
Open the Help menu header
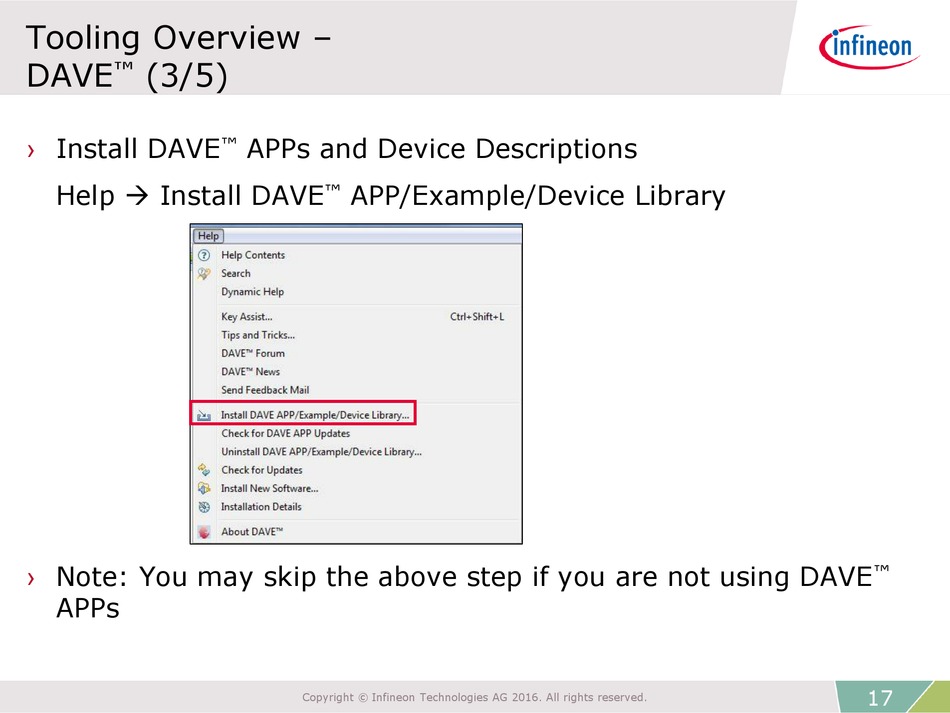pyautogui.click(x=208, y=236)
